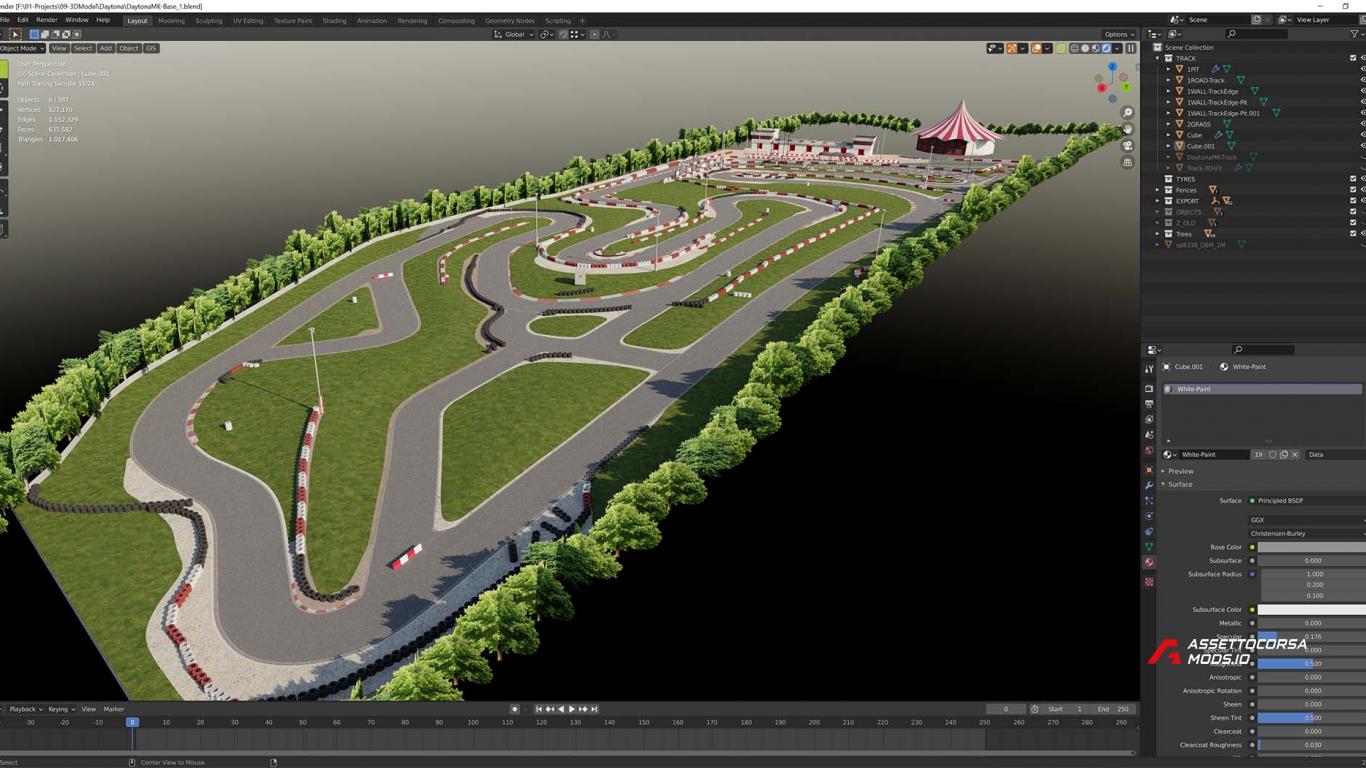This screenshot has width=1366, height=768.
Task: Toggle fake user shield icon for White-Paint
Action: click(x=1272, y=454)
